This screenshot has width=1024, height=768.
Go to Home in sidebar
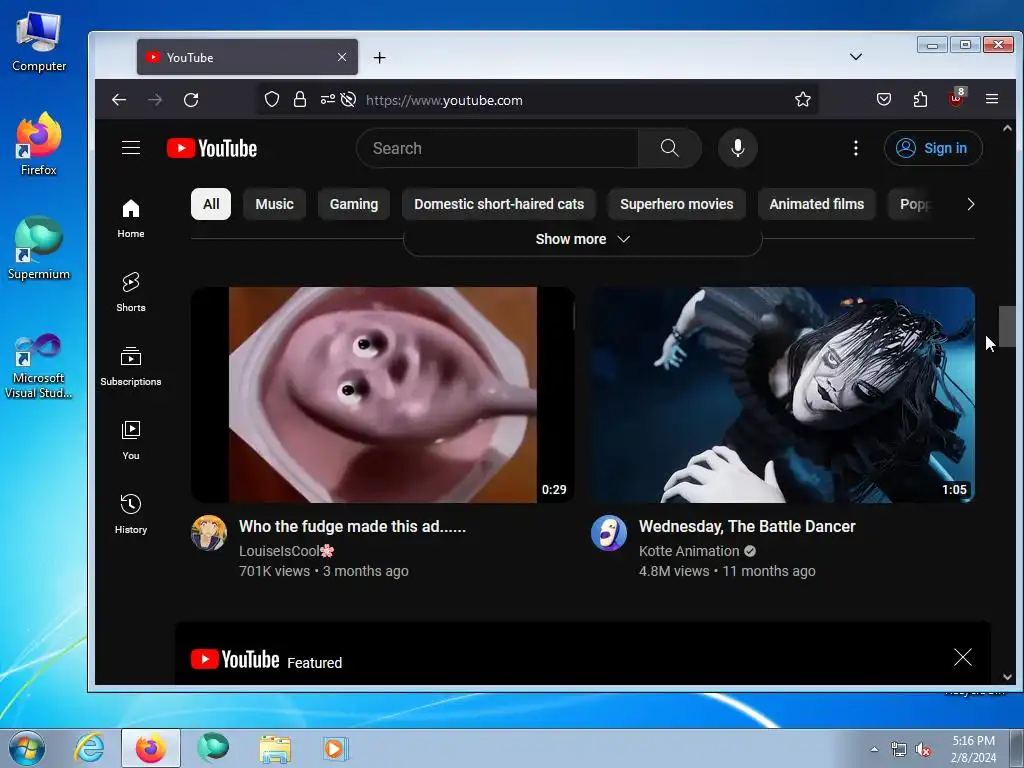pos(131,219)
